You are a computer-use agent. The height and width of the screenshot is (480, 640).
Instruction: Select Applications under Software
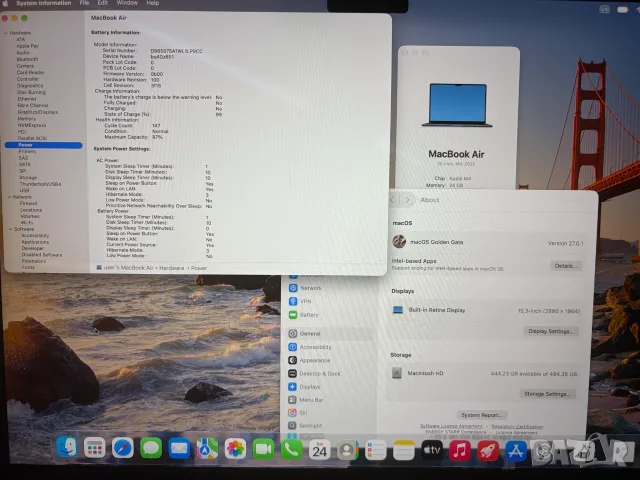[35, 242]
